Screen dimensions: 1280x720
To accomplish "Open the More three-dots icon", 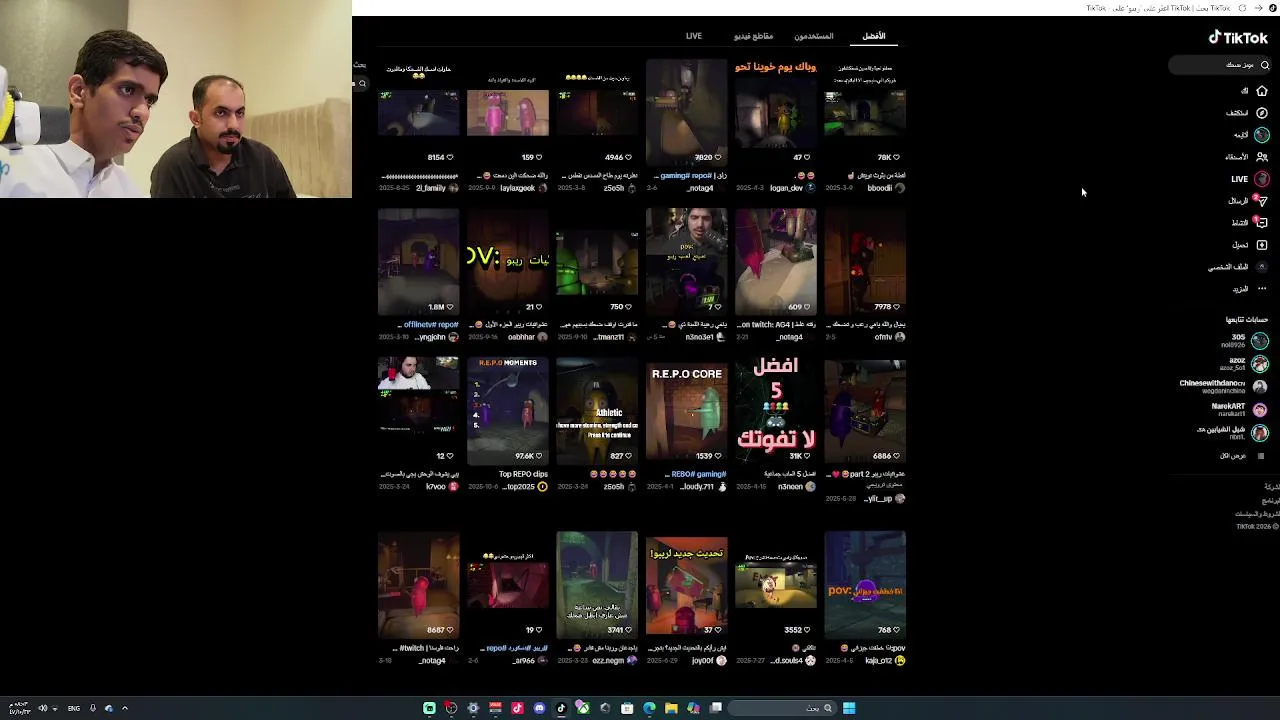I will click(x=1262, y=289).
